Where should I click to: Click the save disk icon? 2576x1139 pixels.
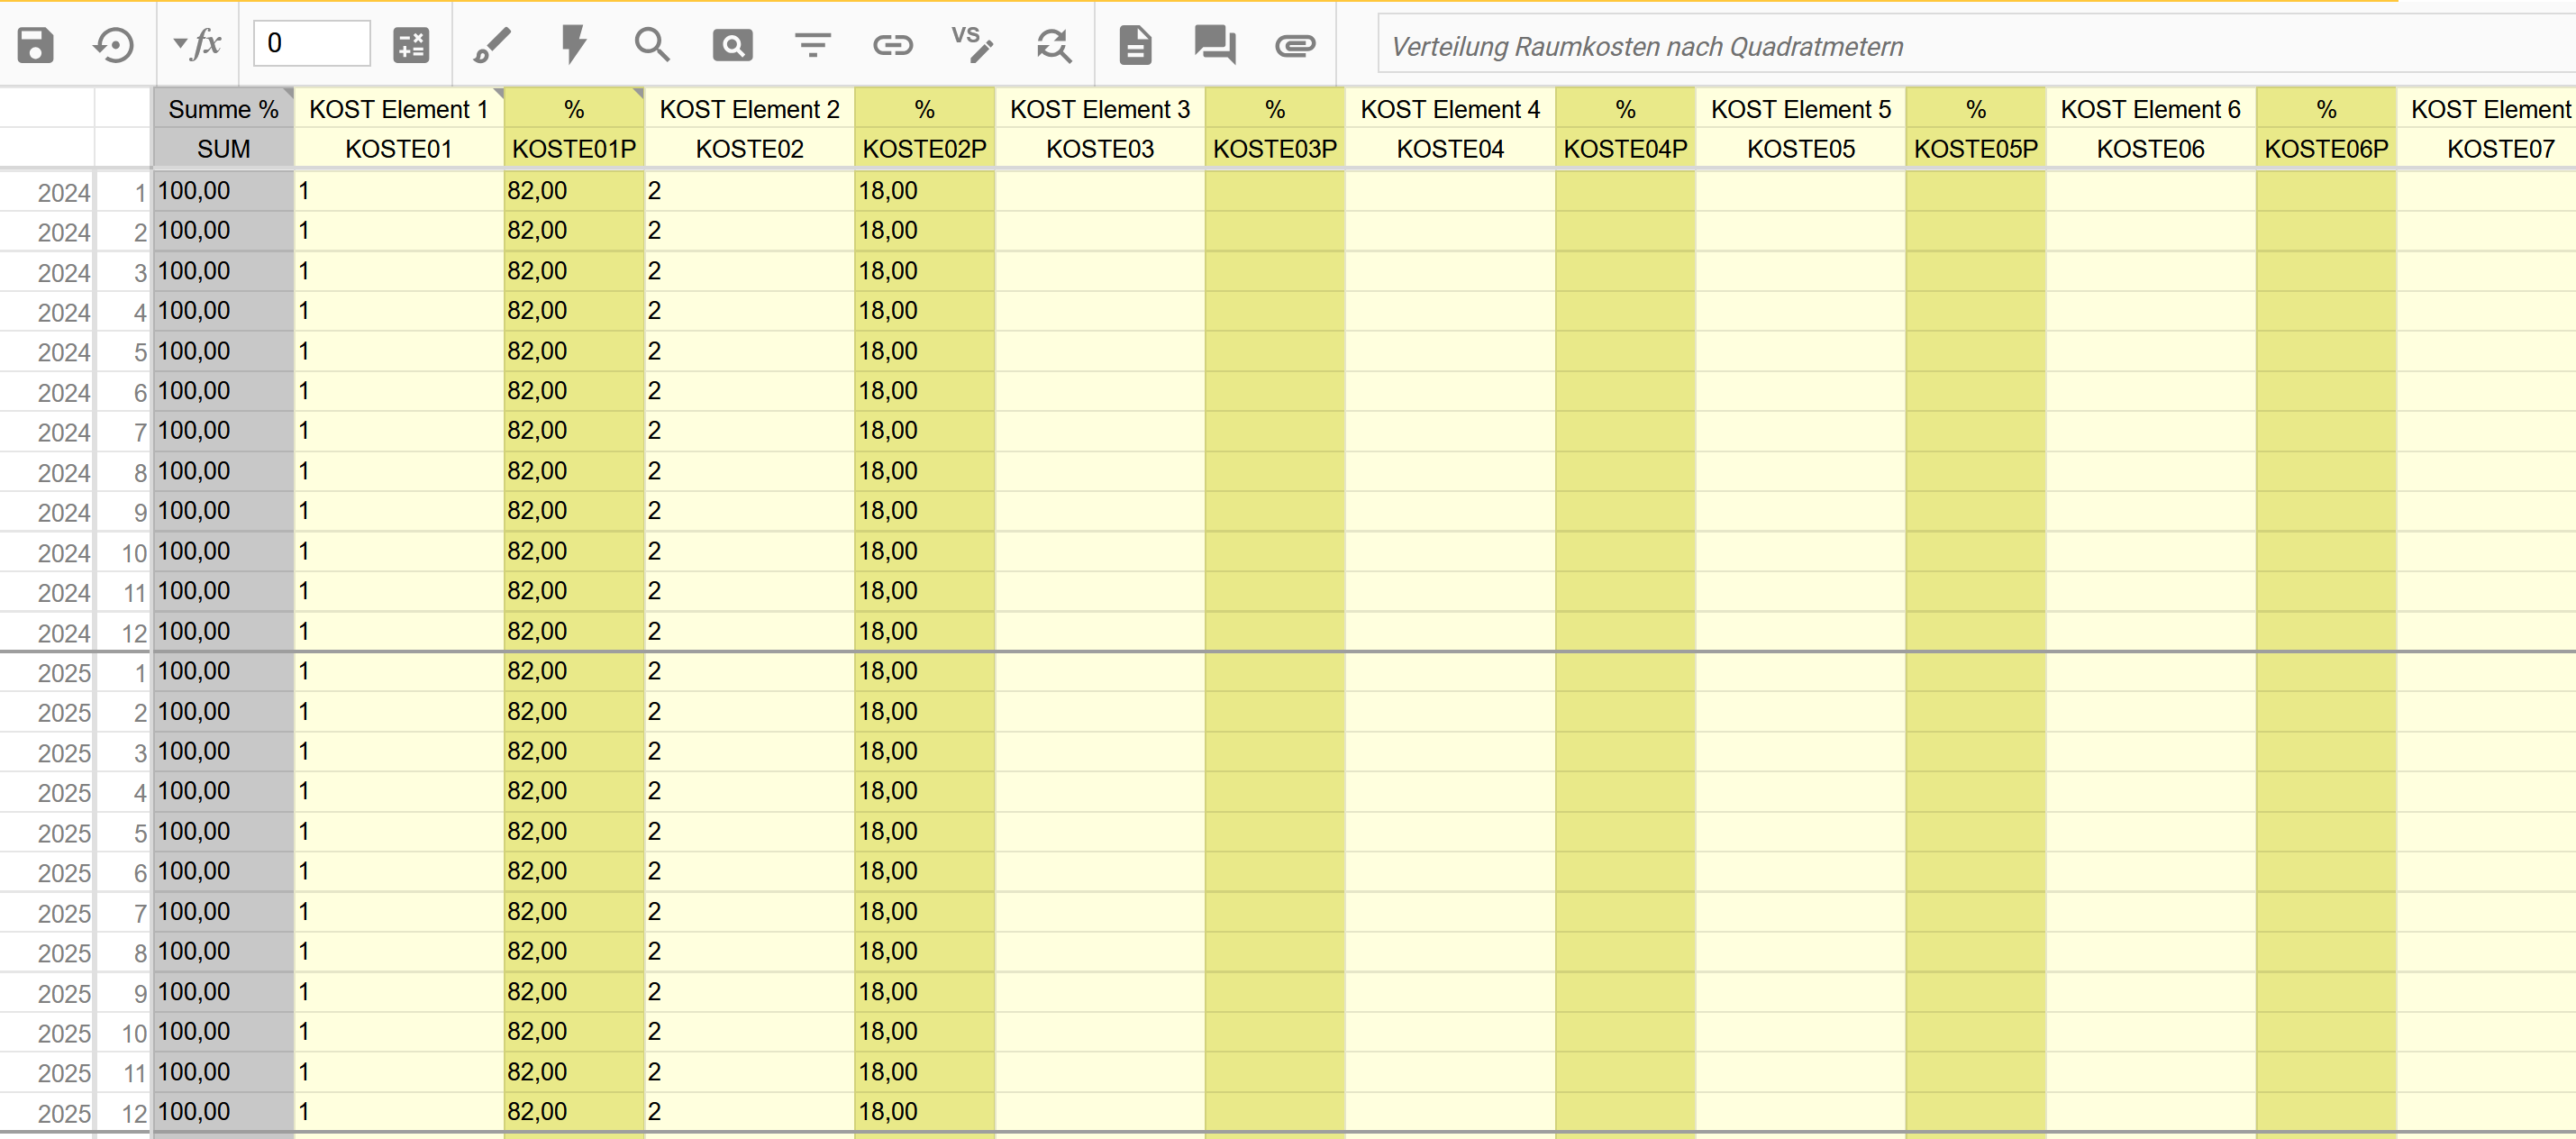click(x=36, y=45)
